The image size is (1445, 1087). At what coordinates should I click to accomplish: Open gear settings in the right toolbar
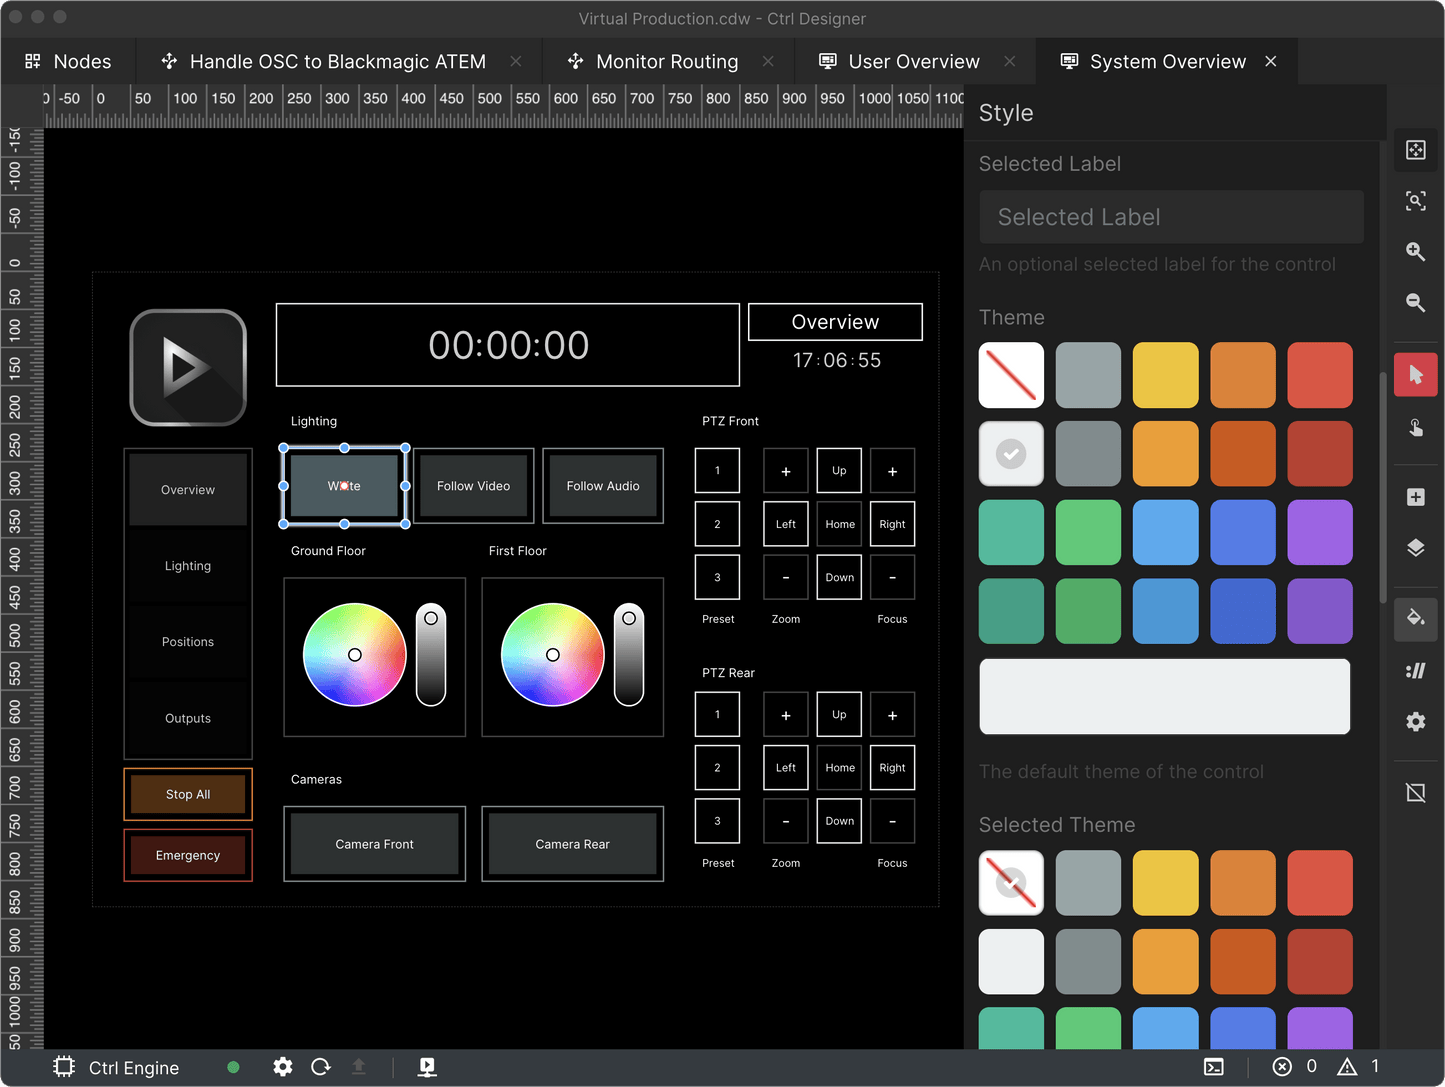(1415, 722)
